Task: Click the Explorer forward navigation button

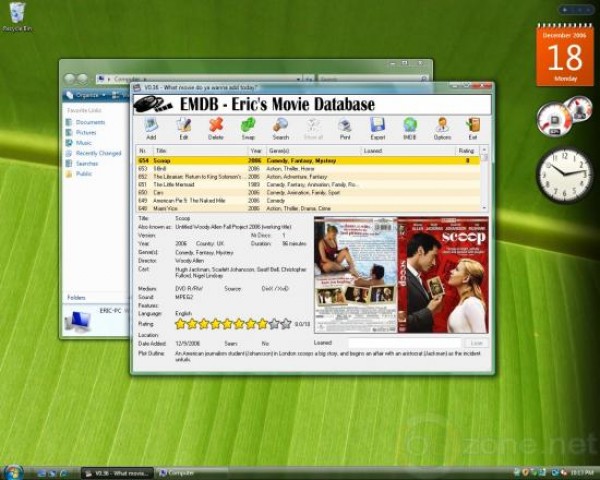Action: pyautogui.click(x=82, y=79)
